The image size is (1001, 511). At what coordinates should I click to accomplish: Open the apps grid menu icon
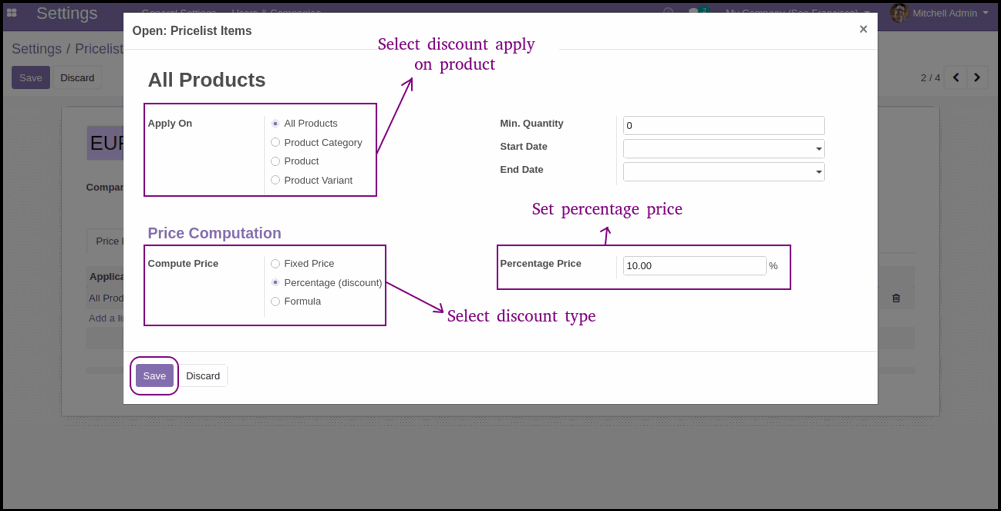[x=11, y=13]
